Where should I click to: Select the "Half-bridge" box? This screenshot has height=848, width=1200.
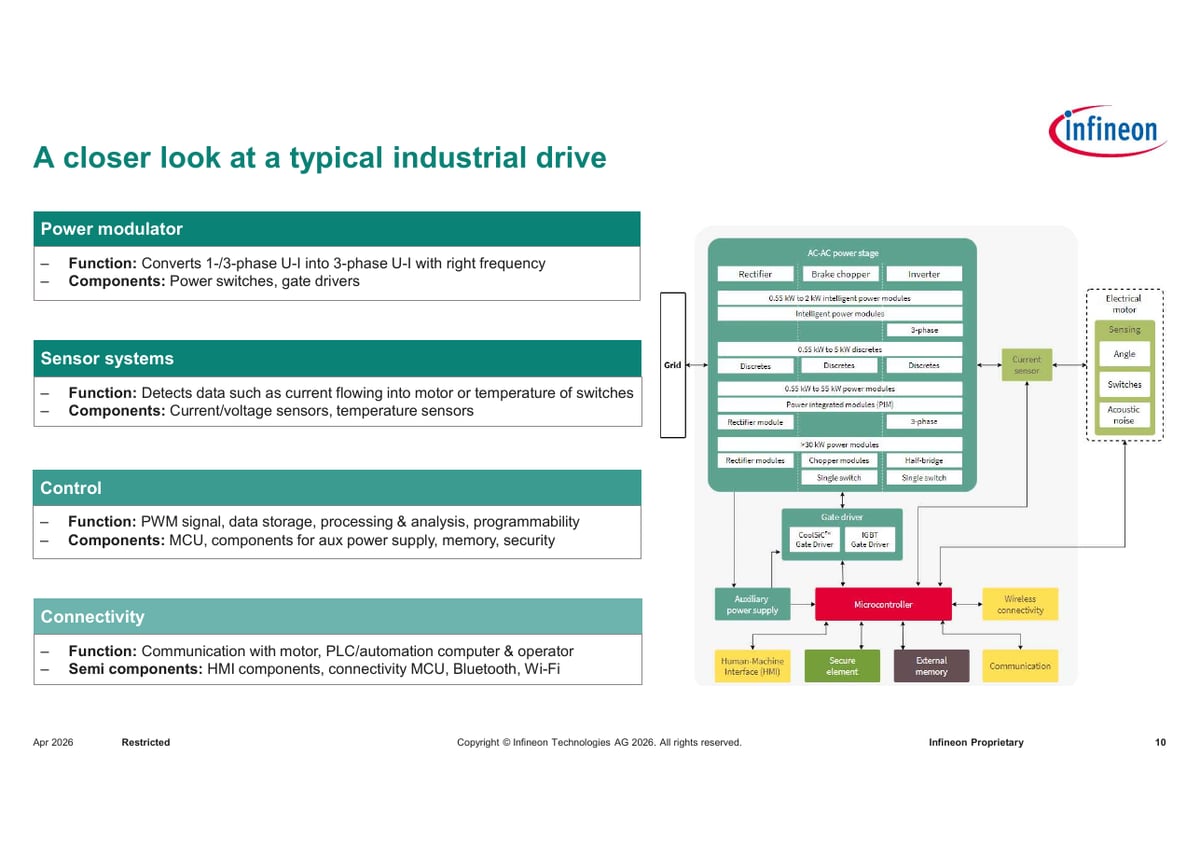pos(924,461)
